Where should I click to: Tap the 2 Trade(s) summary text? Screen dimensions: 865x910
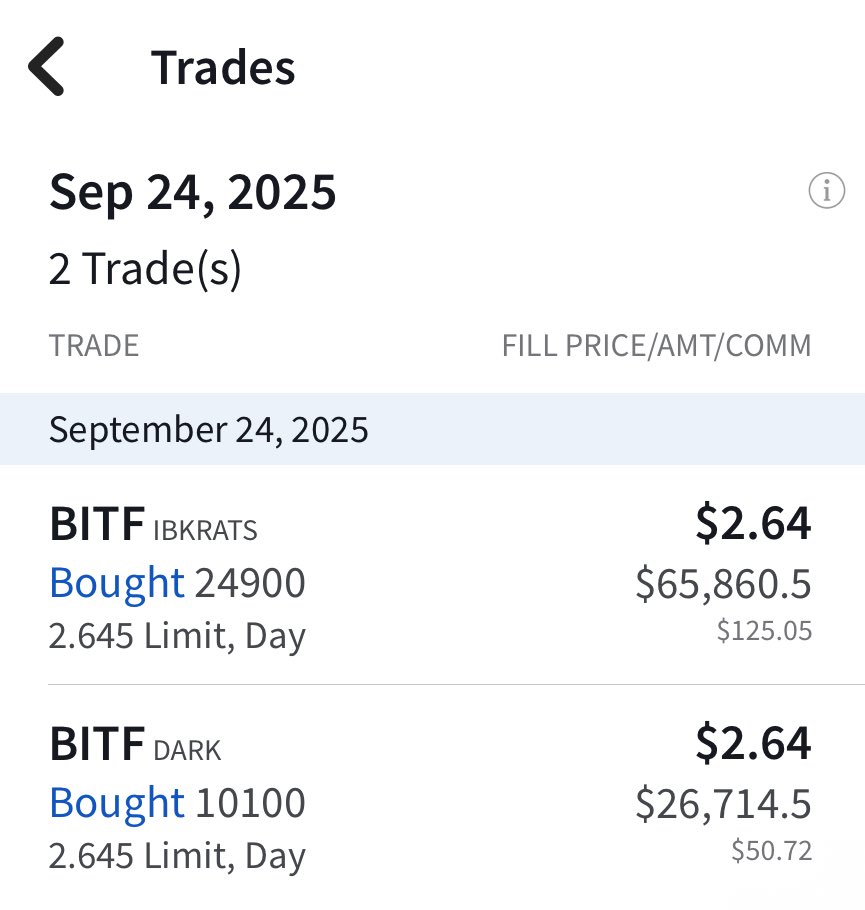coord(145,269)
